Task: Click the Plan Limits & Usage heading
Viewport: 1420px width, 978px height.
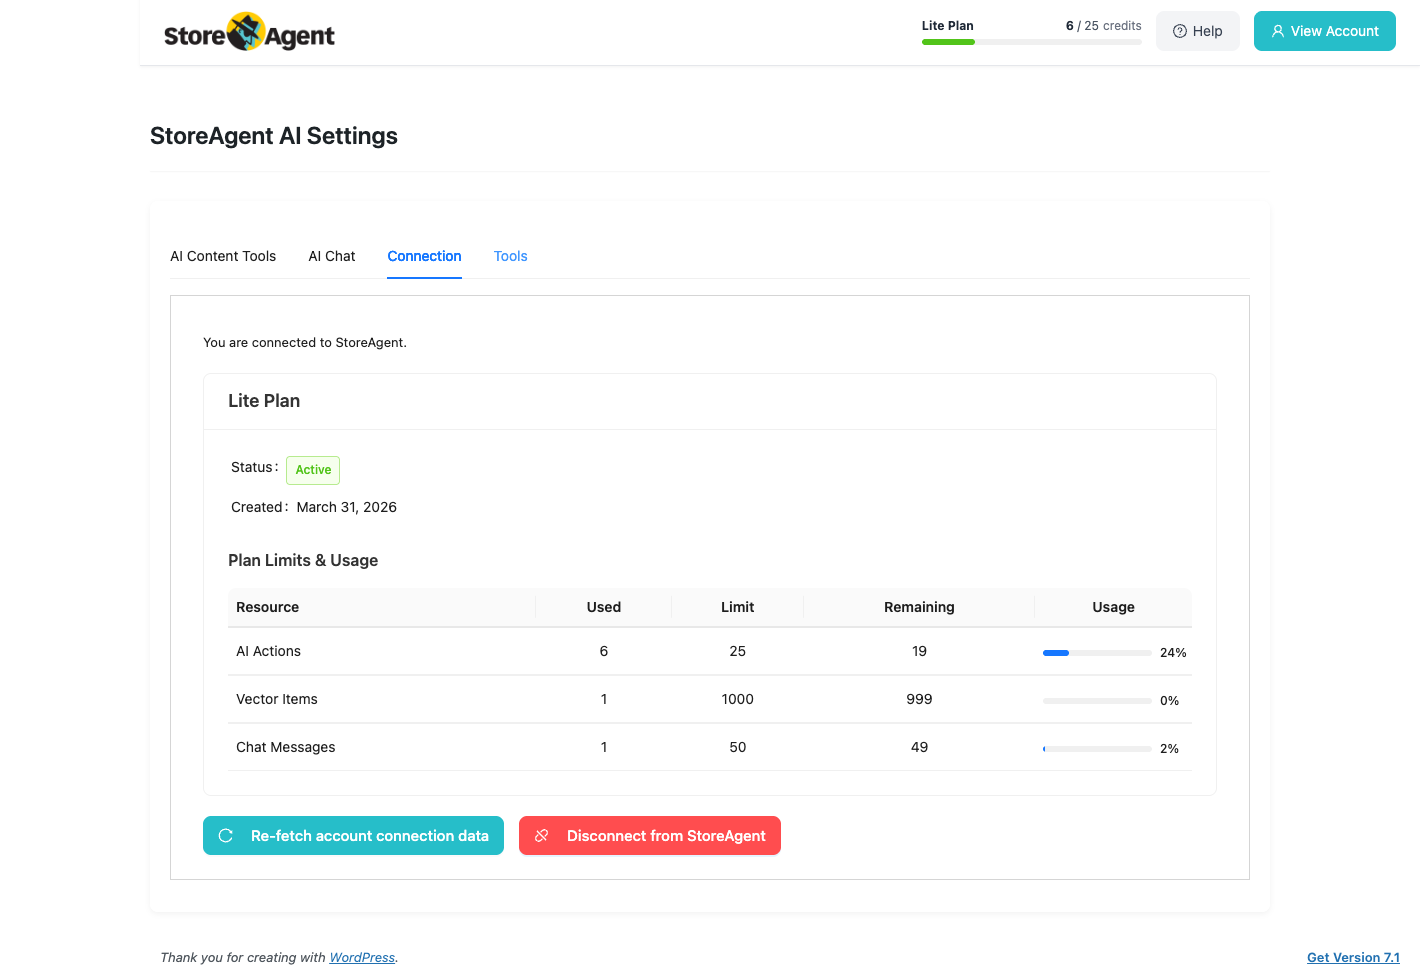Action: point(303,560)
